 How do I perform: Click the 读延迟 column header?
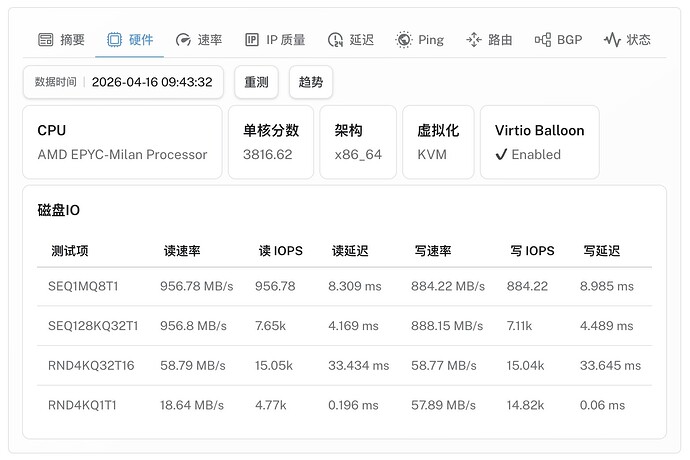pyautogui.click(x=350, y=251)
